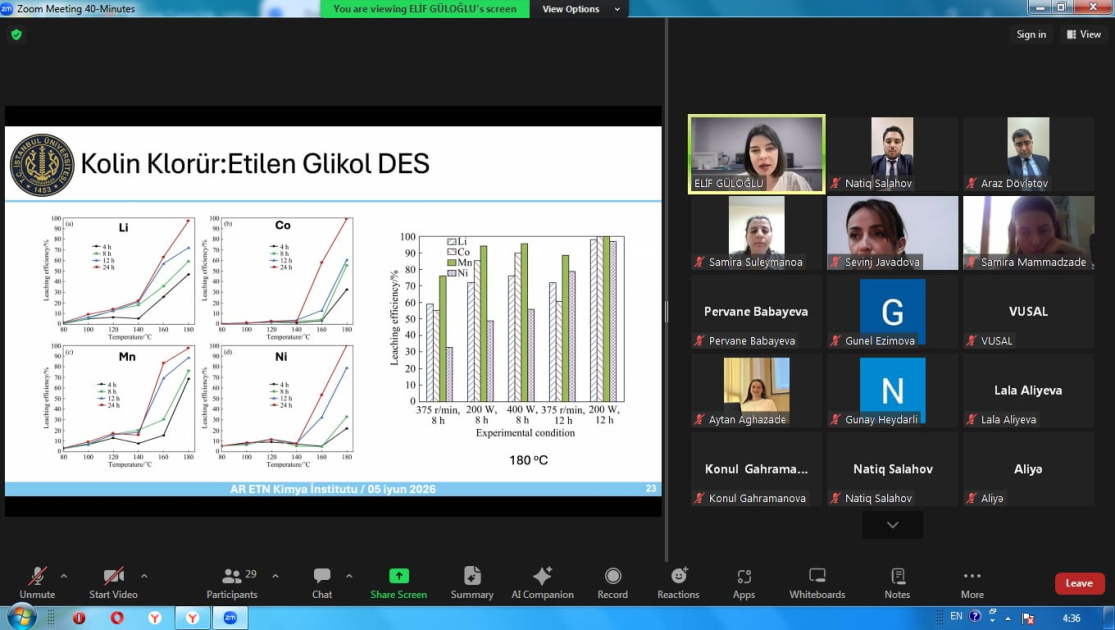Open the Zoom taskbar icon
The image size is (1115, 630).
tap(230, 618)
